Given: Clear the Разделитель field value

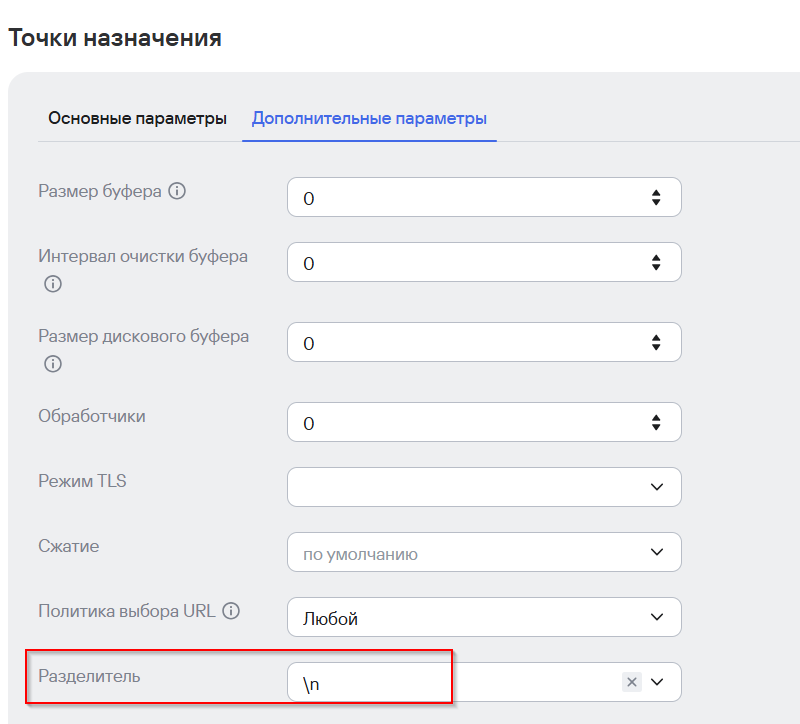Looking at the screenshot, I should click(632, 682).
